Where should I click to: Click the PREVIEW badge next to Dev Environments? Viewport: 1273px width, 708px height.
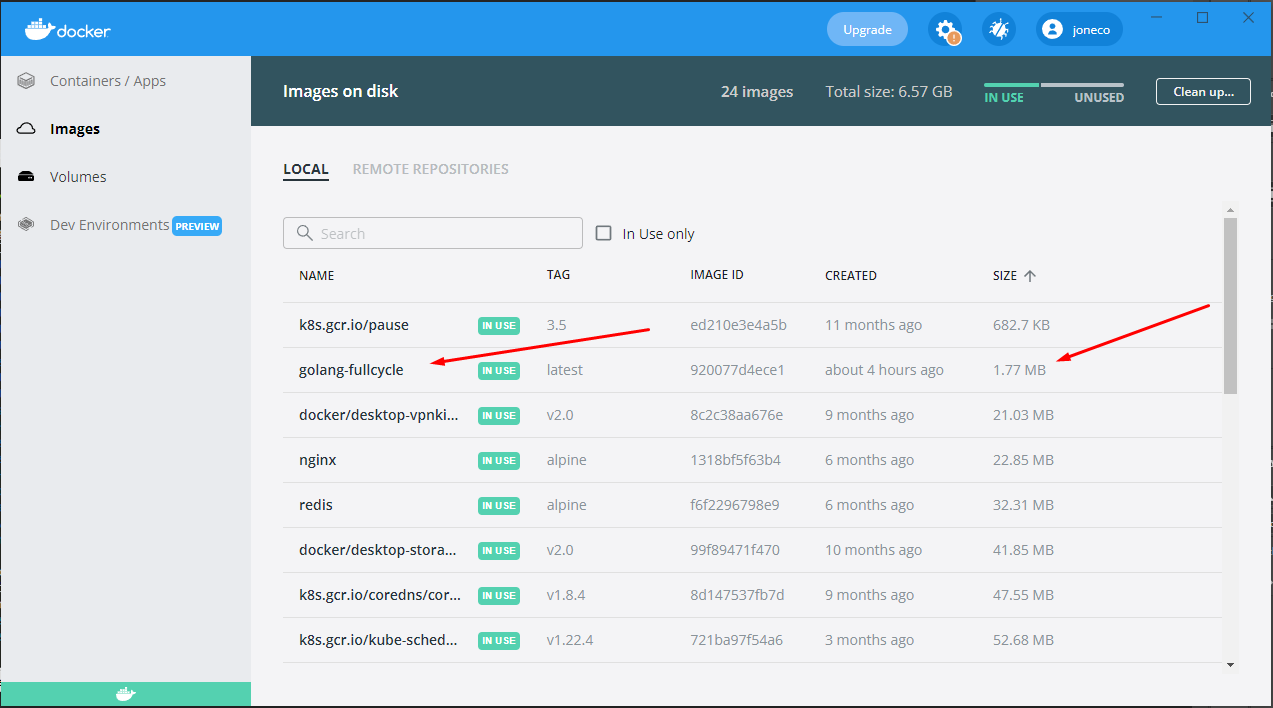[197, 226]
